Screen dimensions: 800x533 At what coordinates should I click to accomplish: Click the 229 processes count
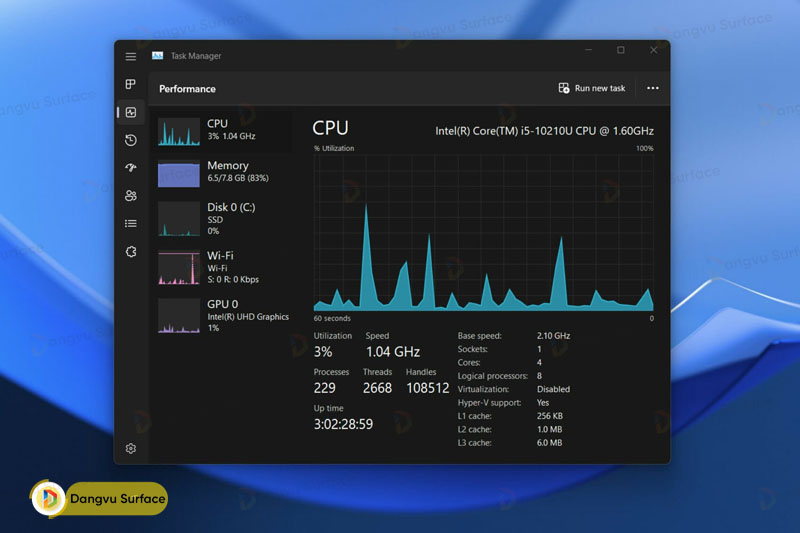click(324, 388)
